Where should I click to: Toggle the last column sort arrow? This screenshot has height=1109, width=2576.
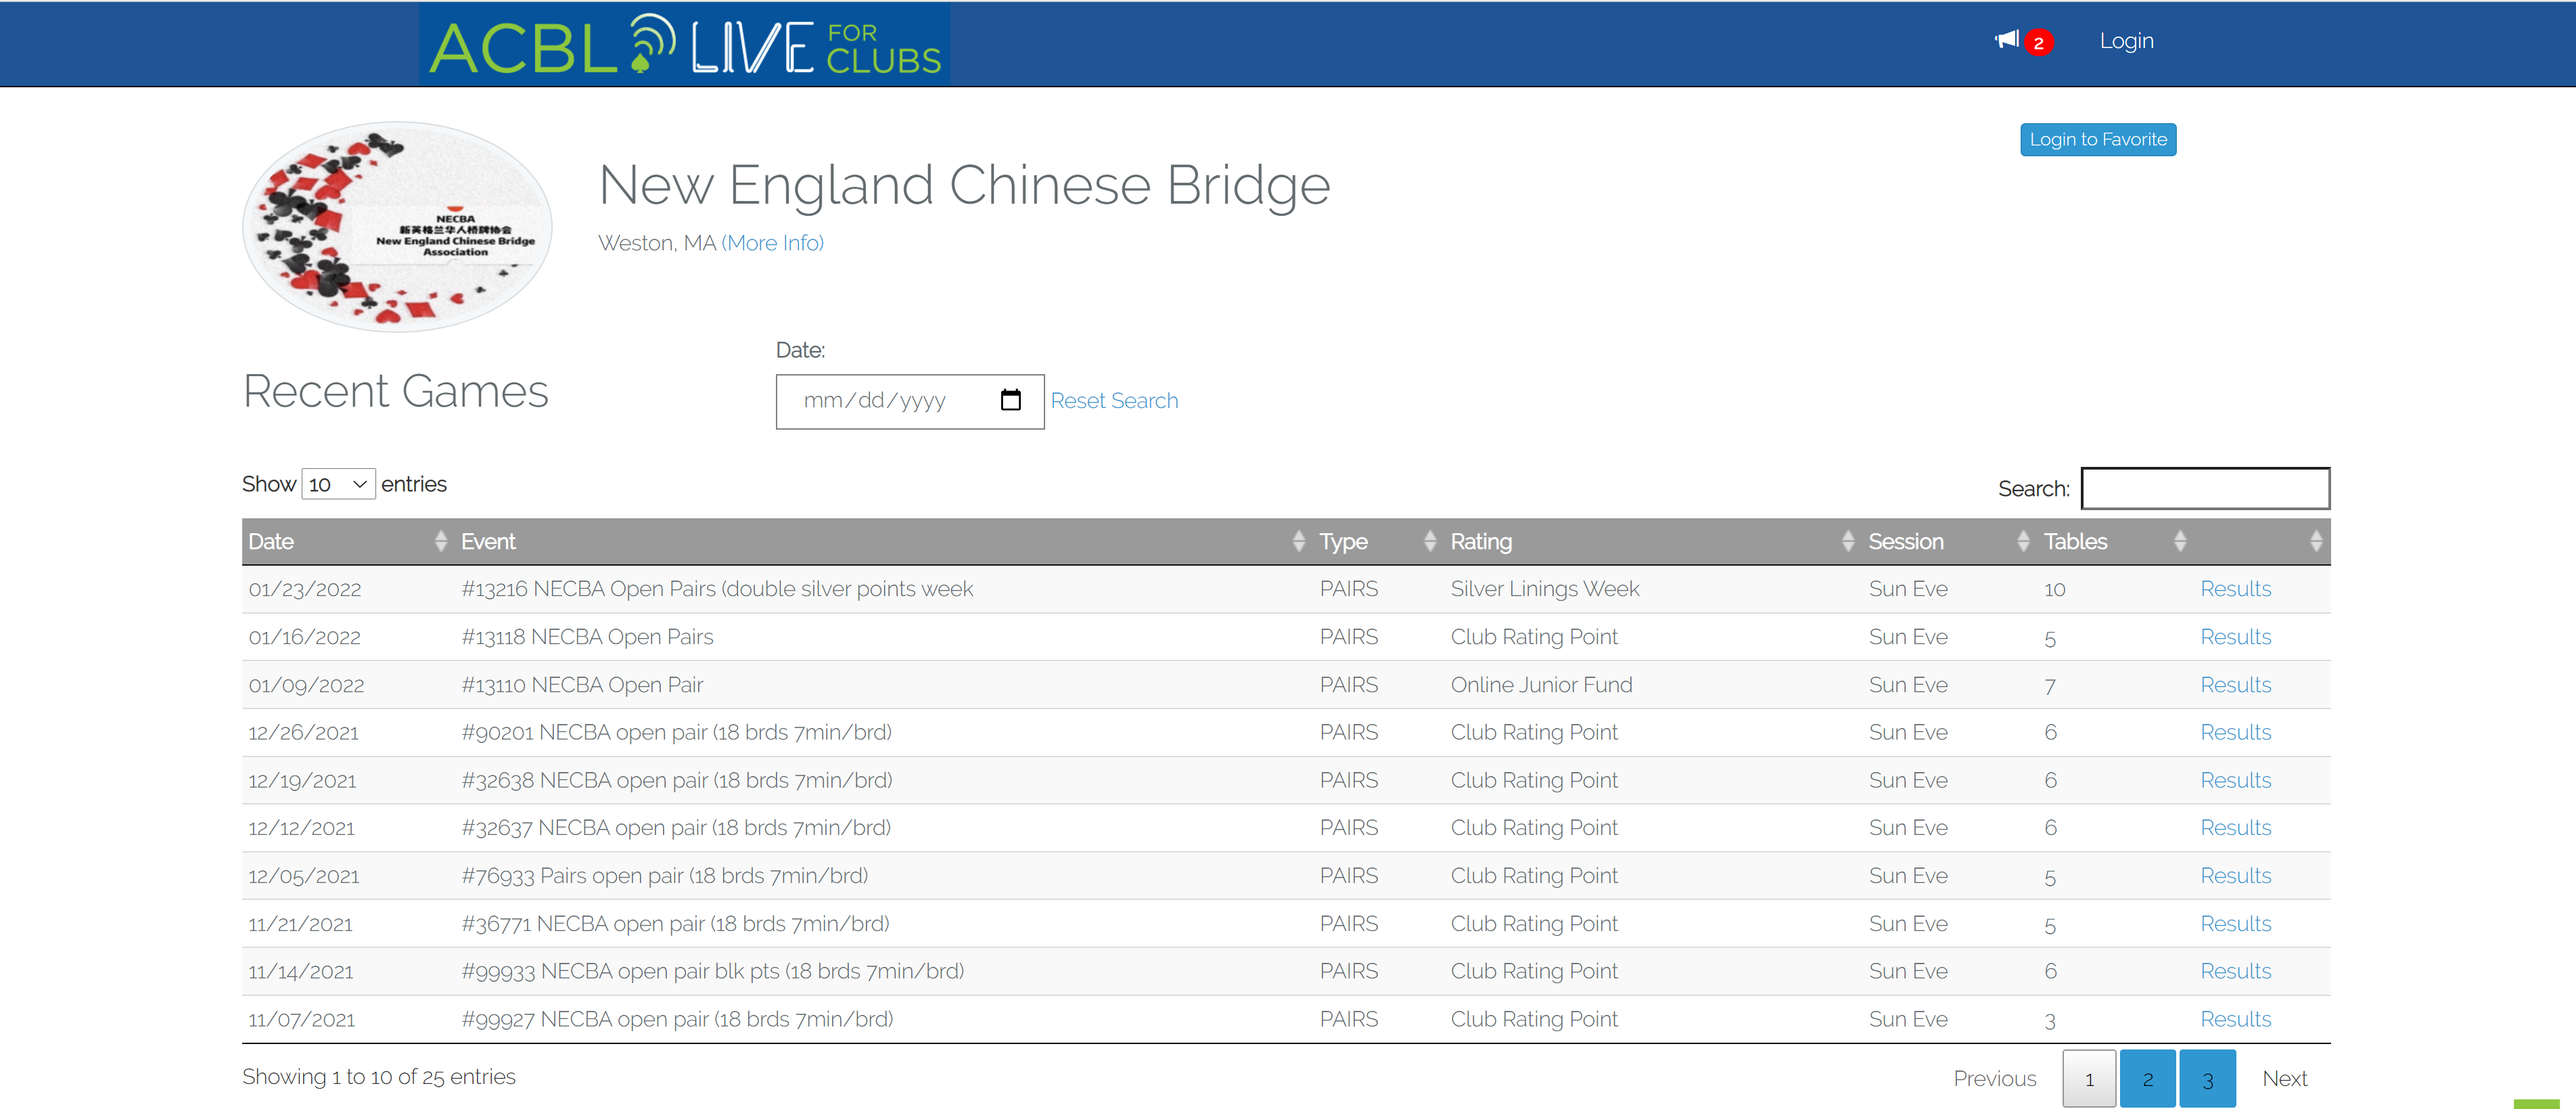2316,541
